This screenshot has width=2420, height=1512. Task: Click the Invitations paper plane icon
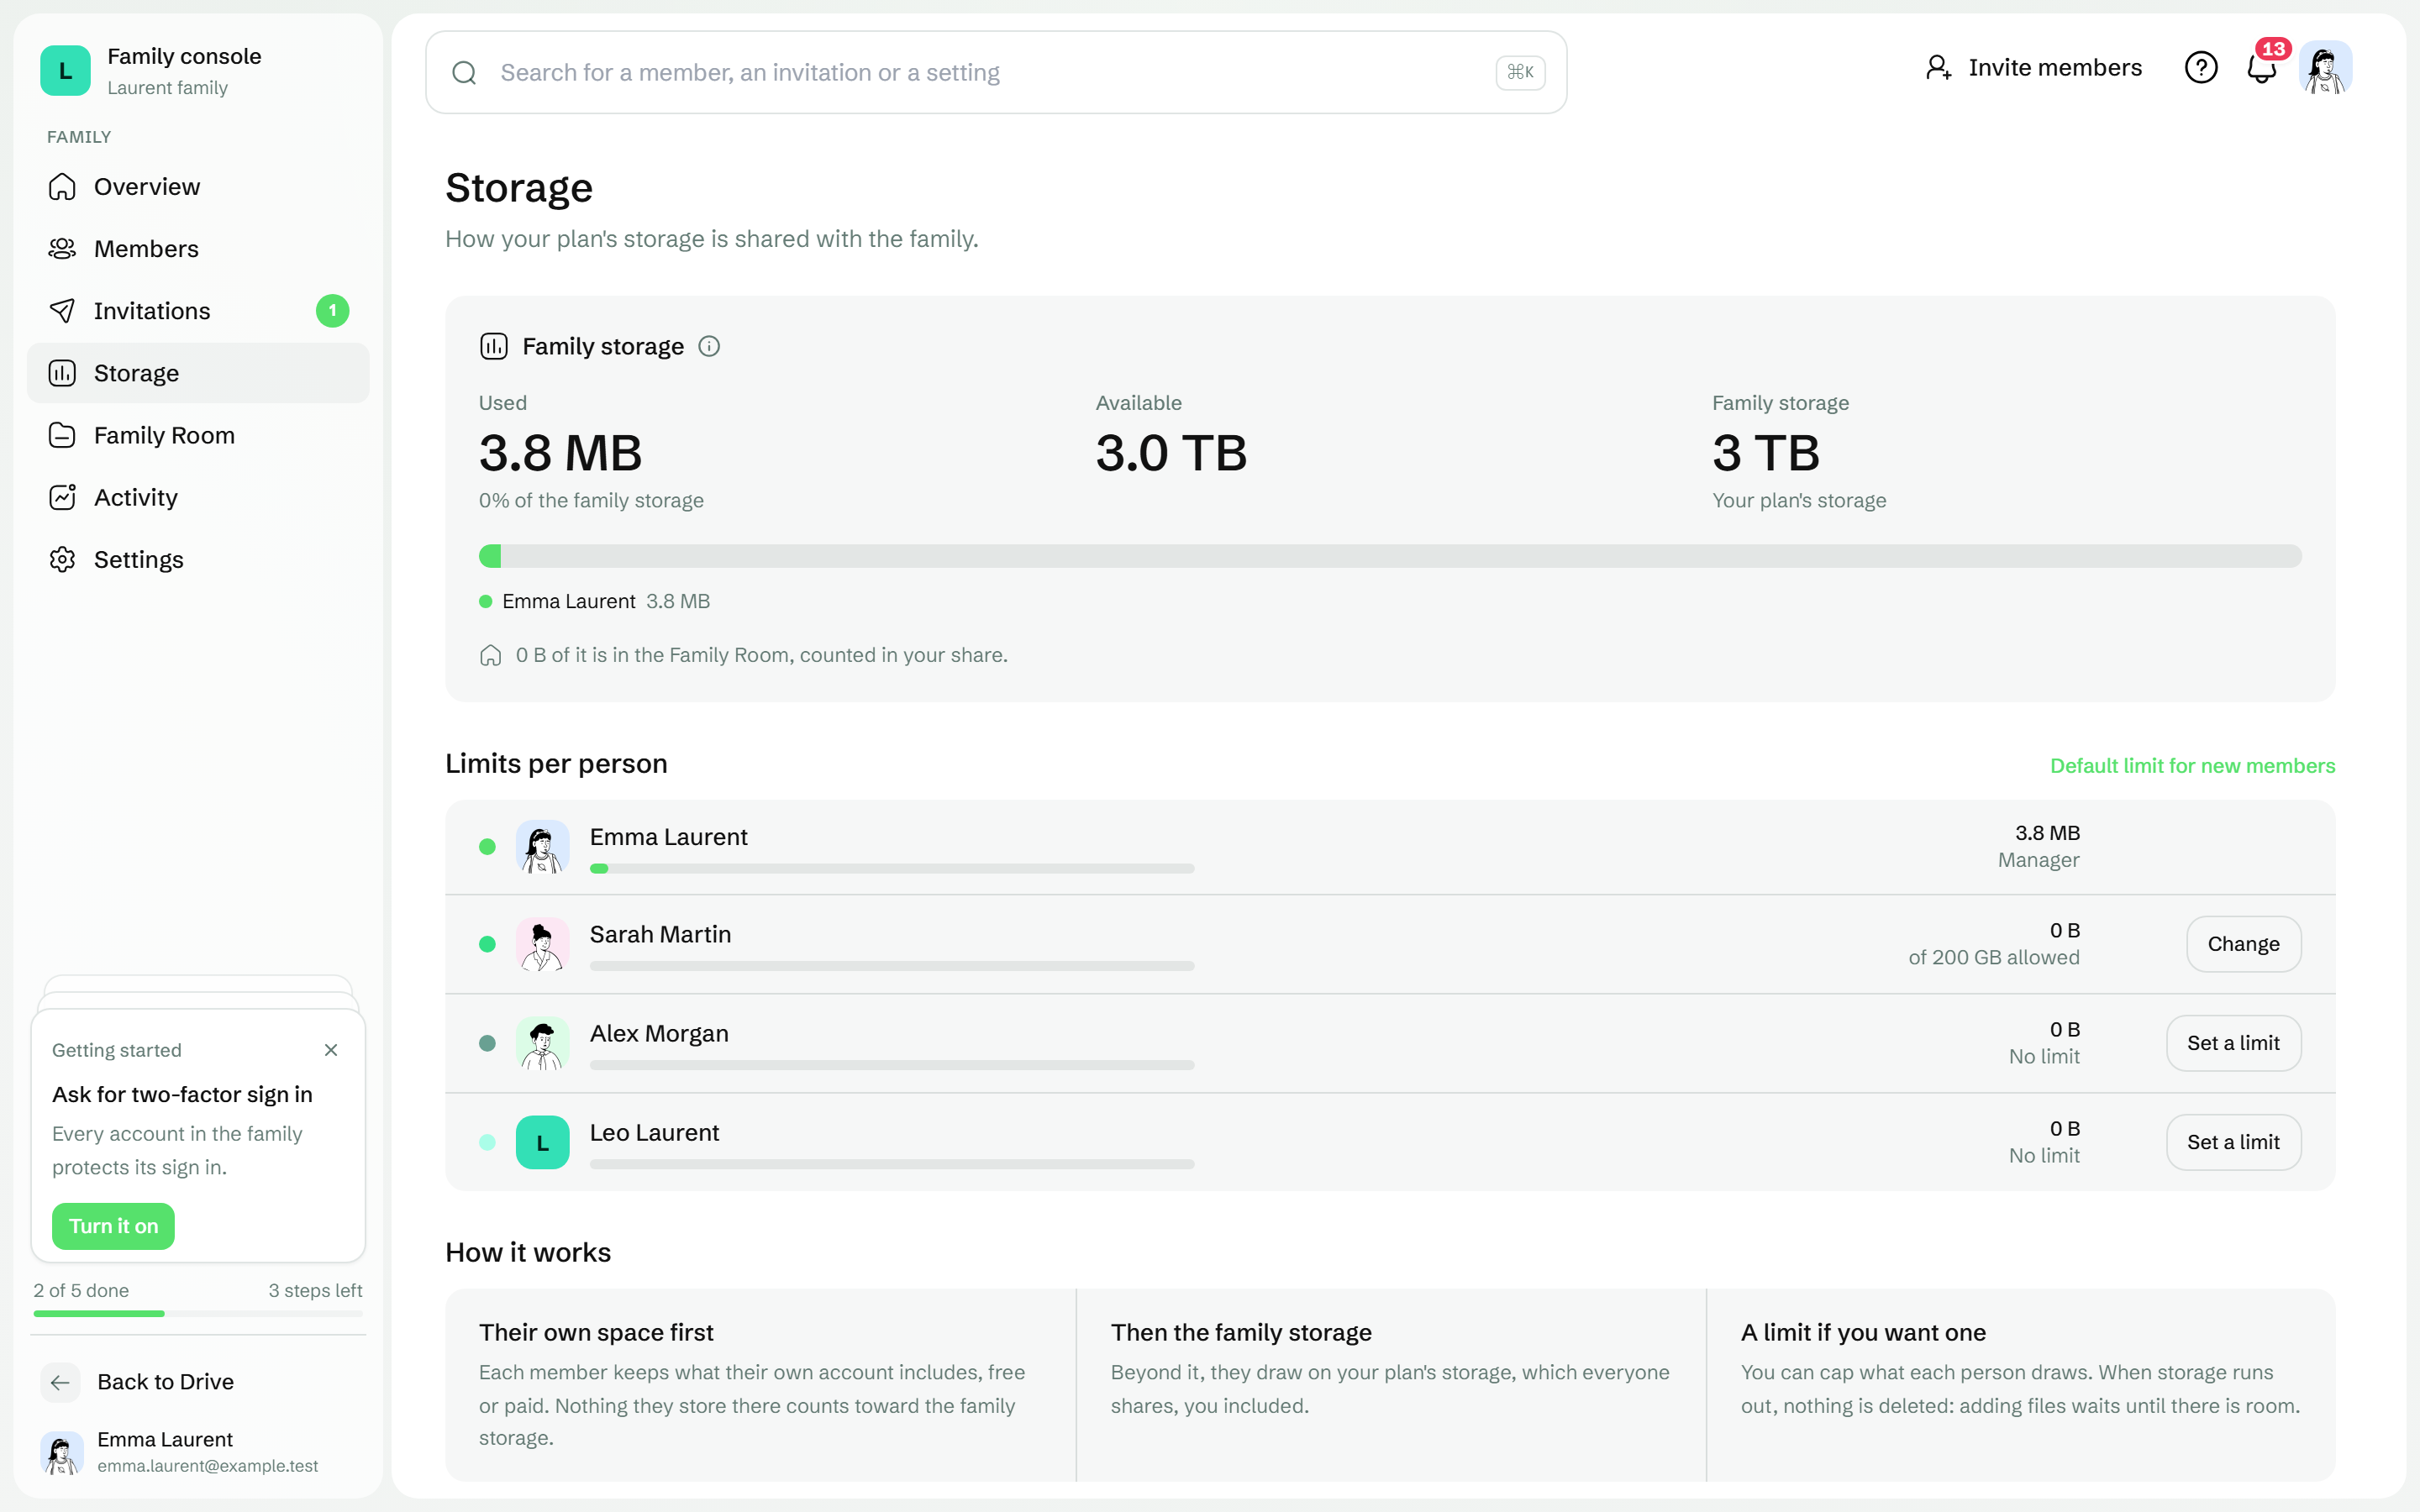(62, 311)
